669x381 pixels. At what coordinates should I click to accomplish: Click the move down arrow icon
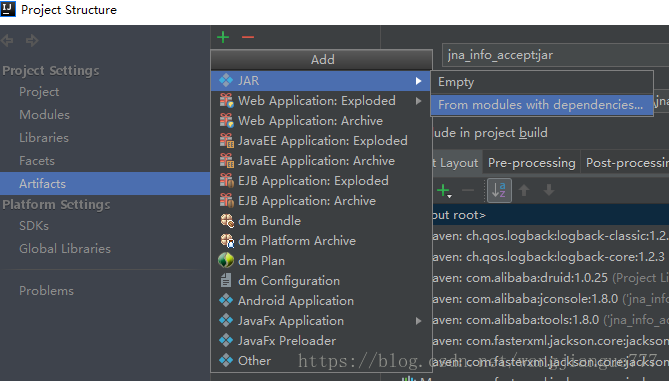(549, 190)
